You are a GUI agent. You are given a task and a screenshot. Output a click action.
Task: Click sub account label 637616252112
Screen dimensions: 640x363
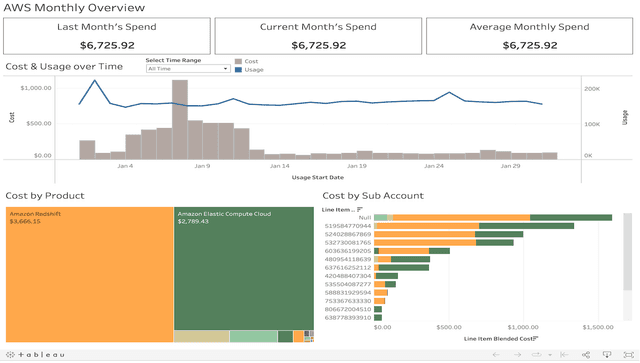[x=348, y=268]
